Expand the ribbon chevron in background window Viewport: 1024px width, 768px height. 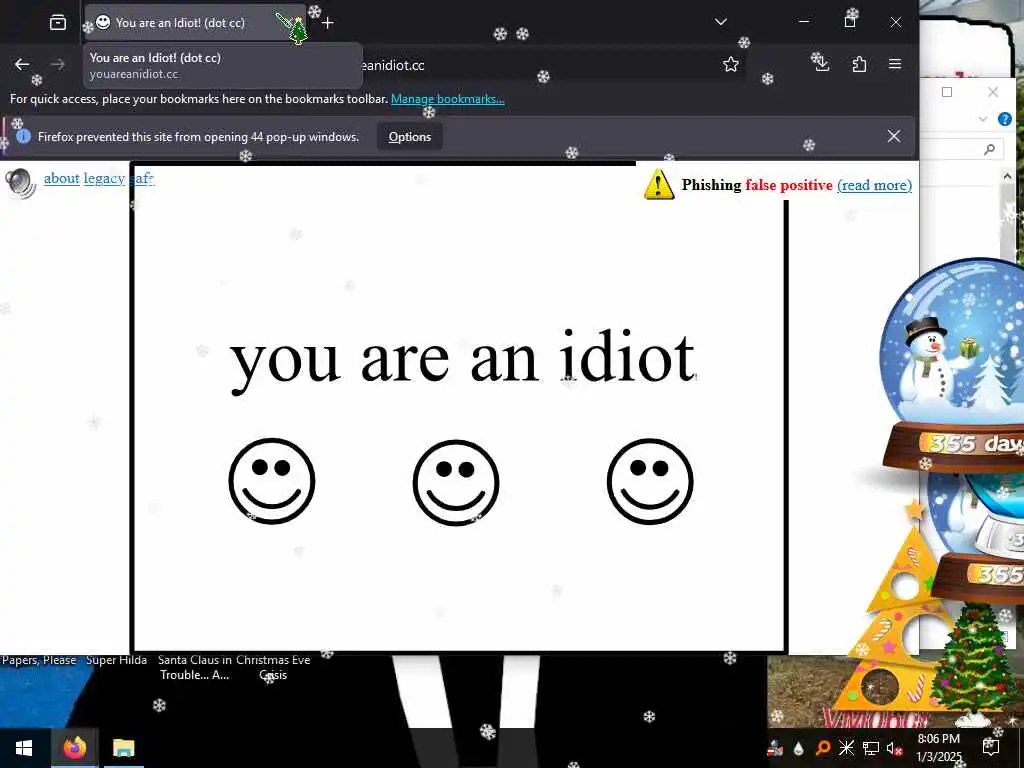pyautogui.click(x=983, y=119)
